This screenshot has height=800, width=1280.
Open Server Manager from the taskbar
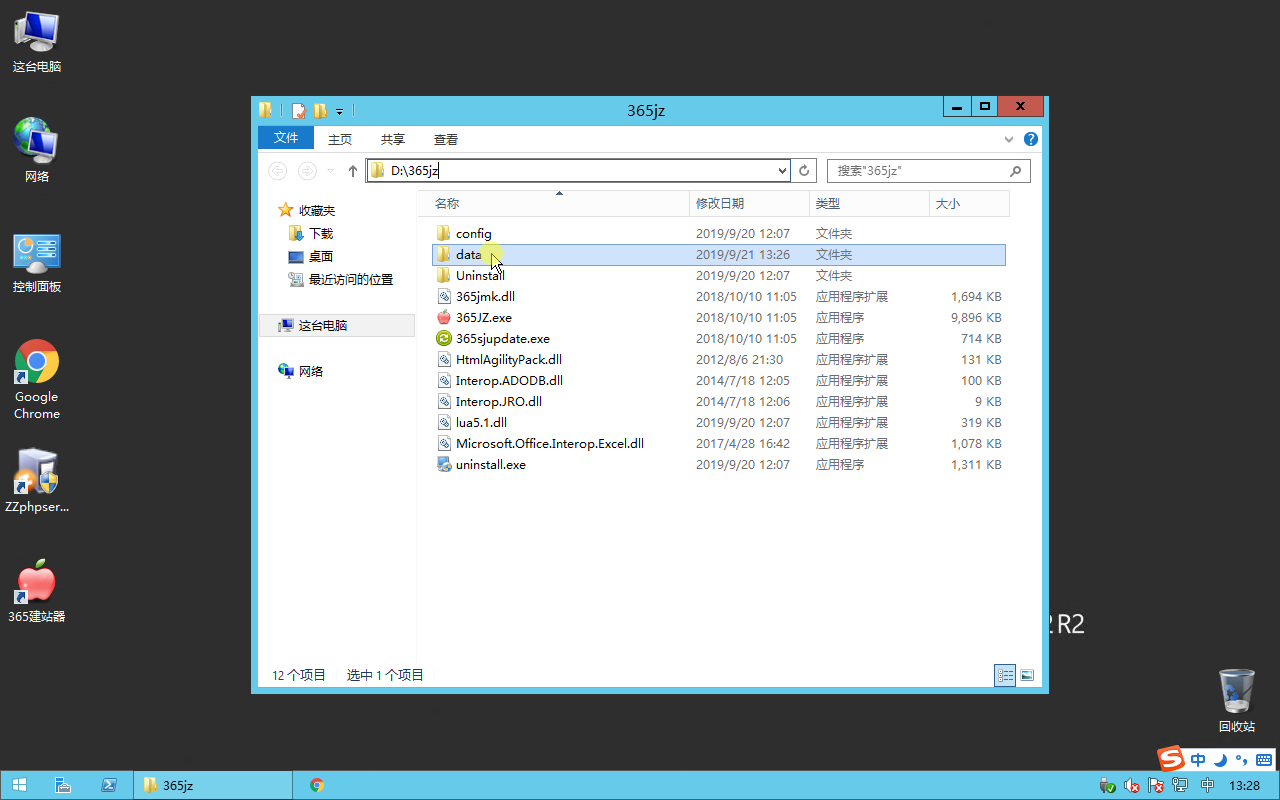[x=62, y=785]
